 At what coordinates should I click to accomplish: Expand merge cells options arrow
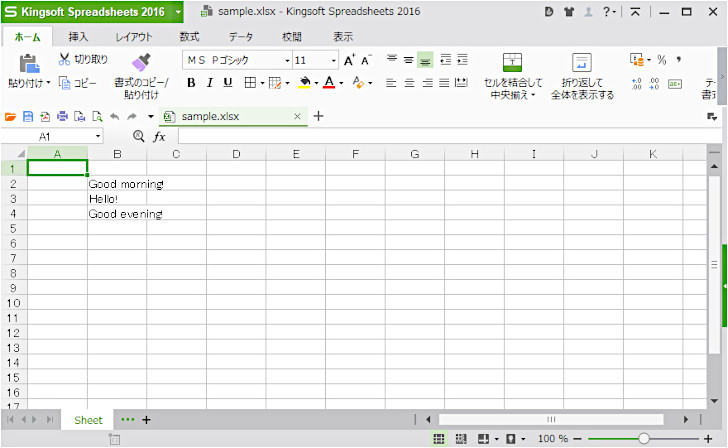pyautogui.click(x=533, y=95)
